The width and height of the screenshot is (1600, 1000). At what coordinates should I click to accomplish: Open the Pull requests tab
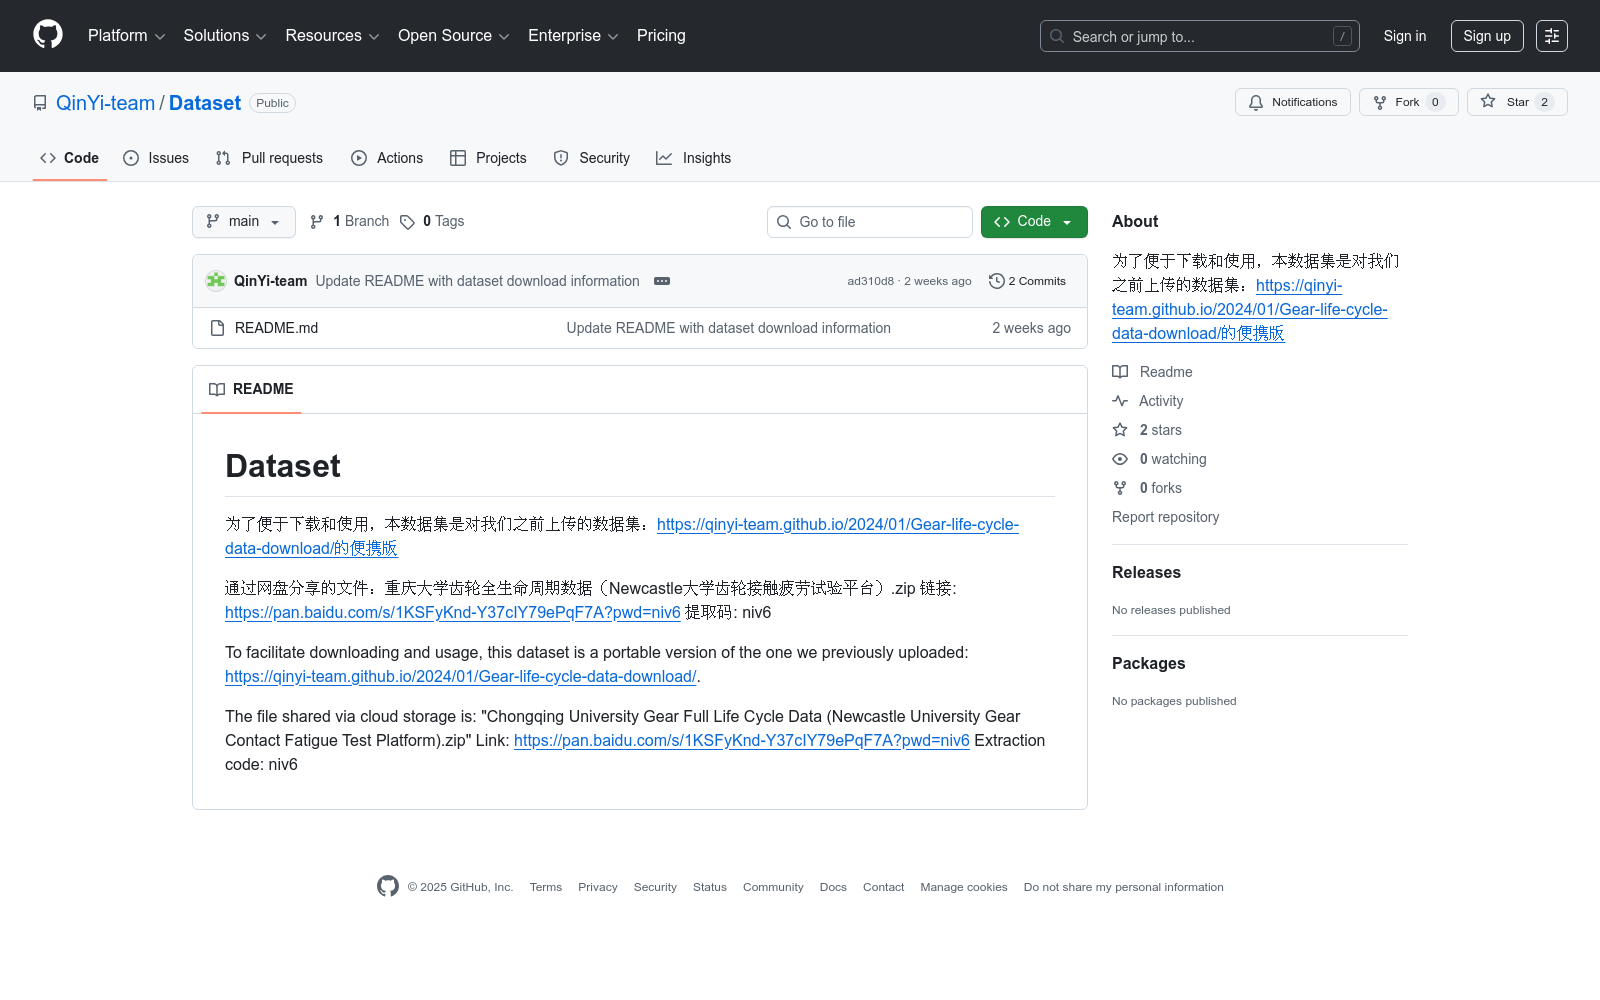click(269, 158)
